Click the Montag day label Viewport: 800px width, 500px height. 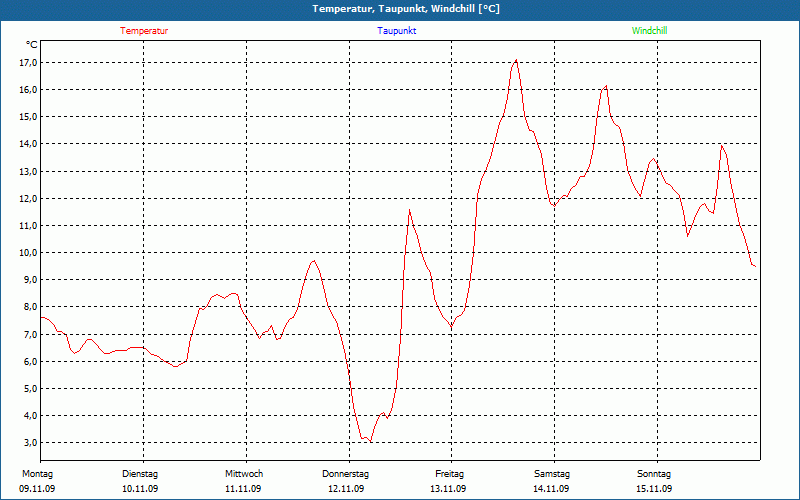point(37,474)
